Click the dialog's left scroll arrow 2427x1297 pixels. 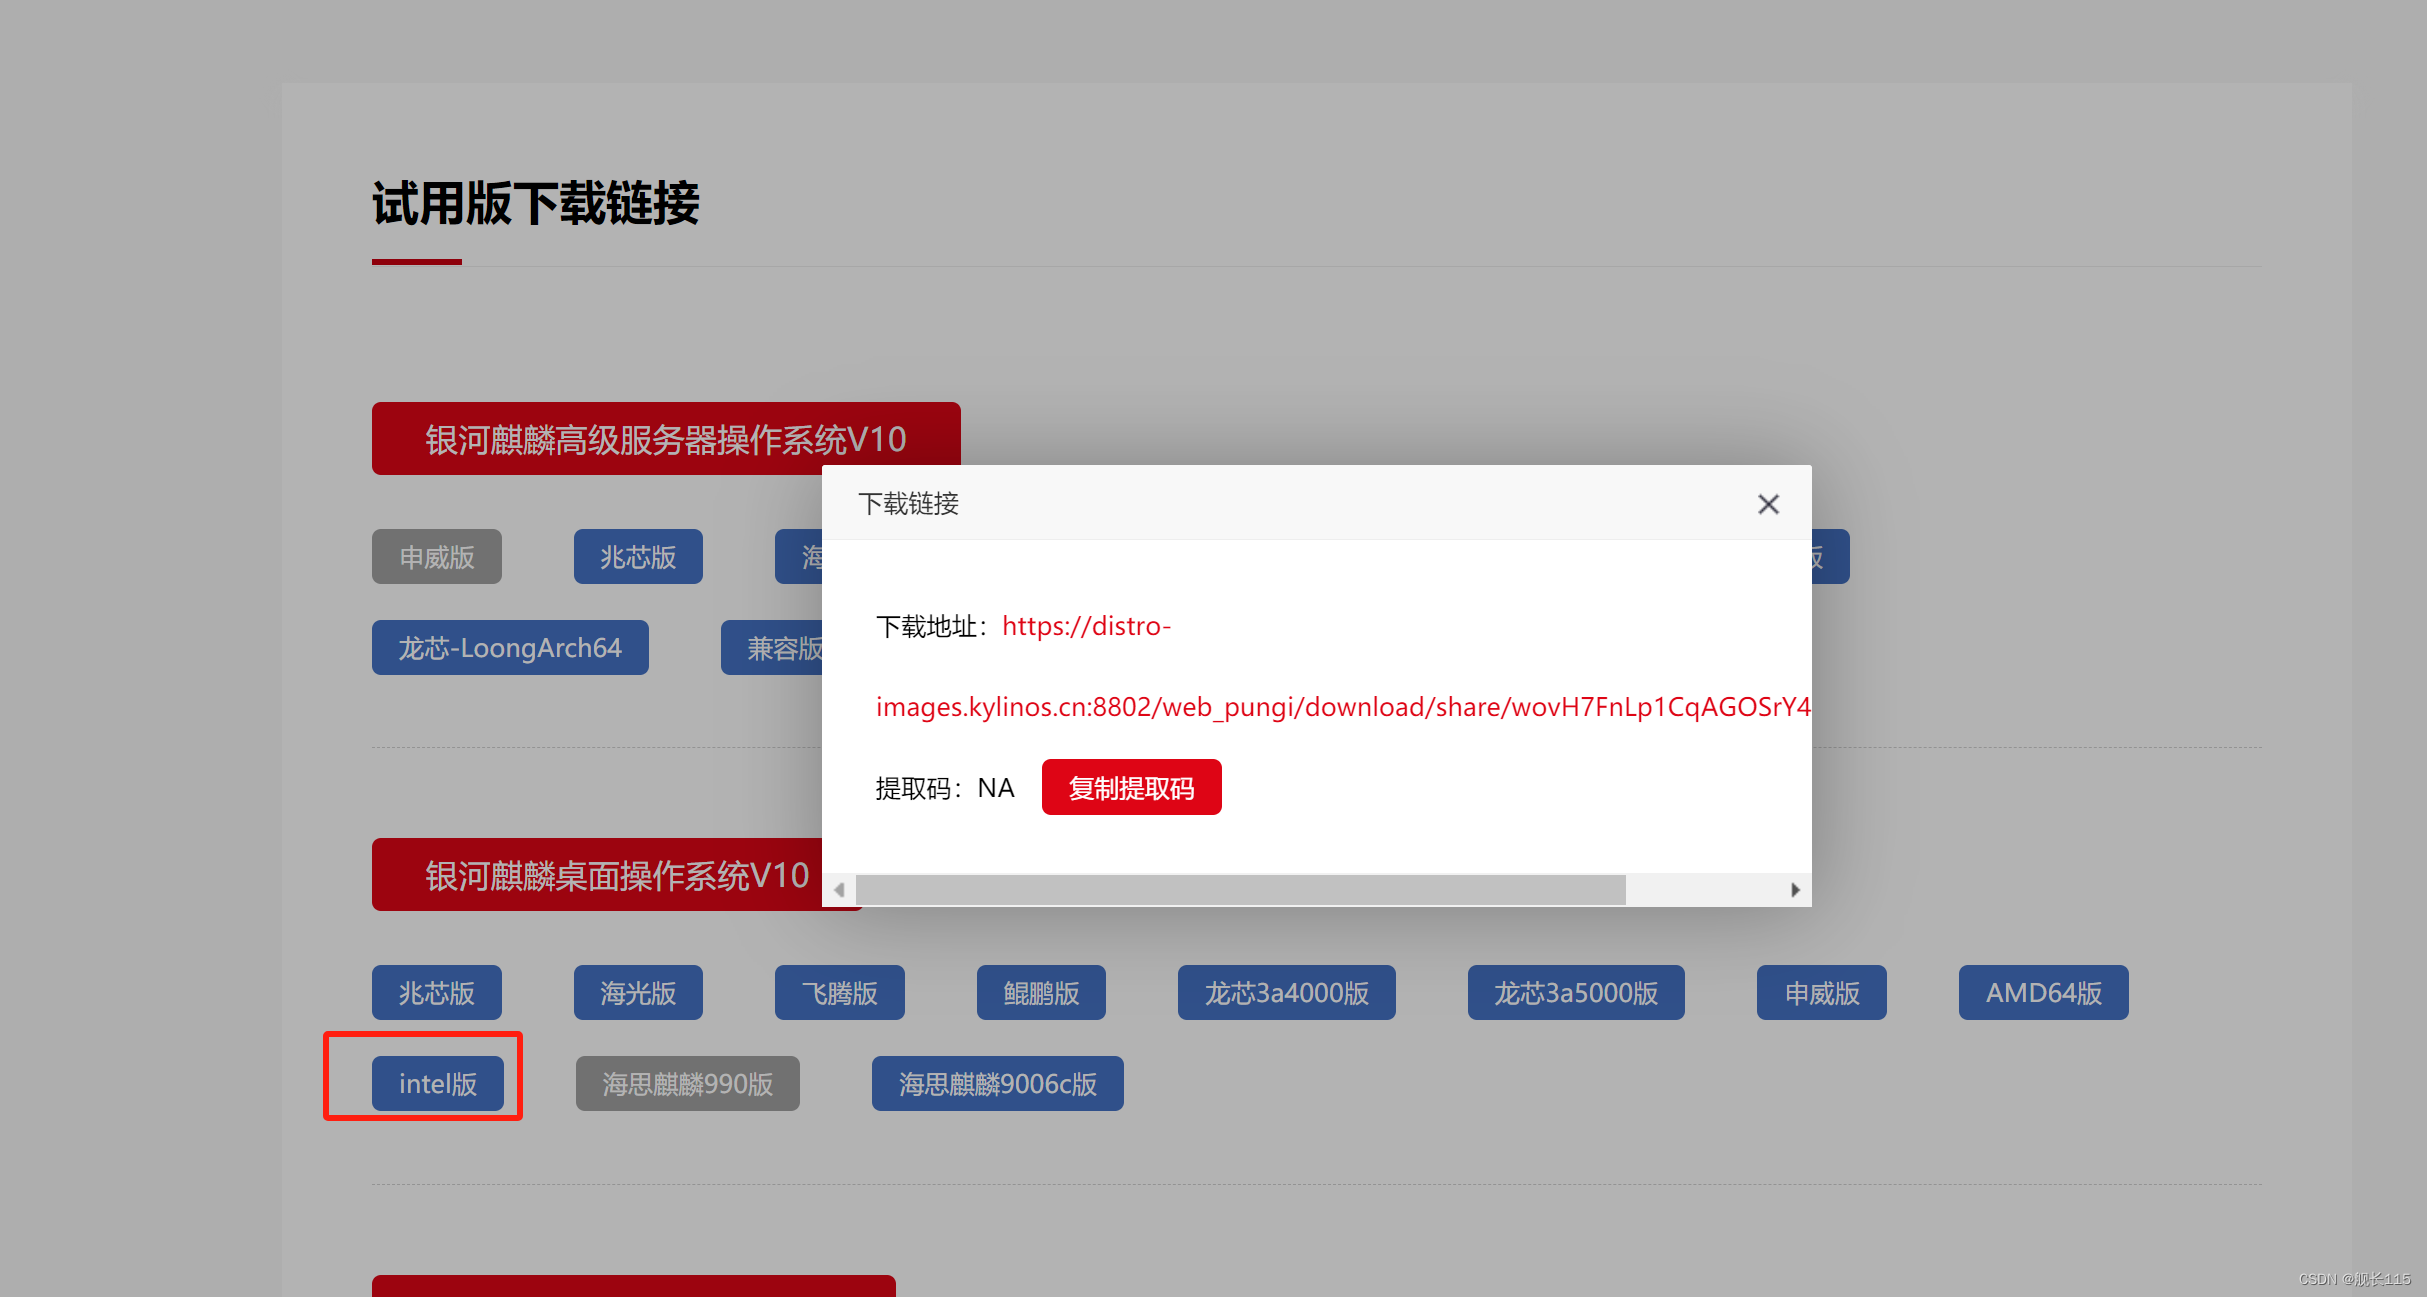pyautogui.click(x=839, y=890)
